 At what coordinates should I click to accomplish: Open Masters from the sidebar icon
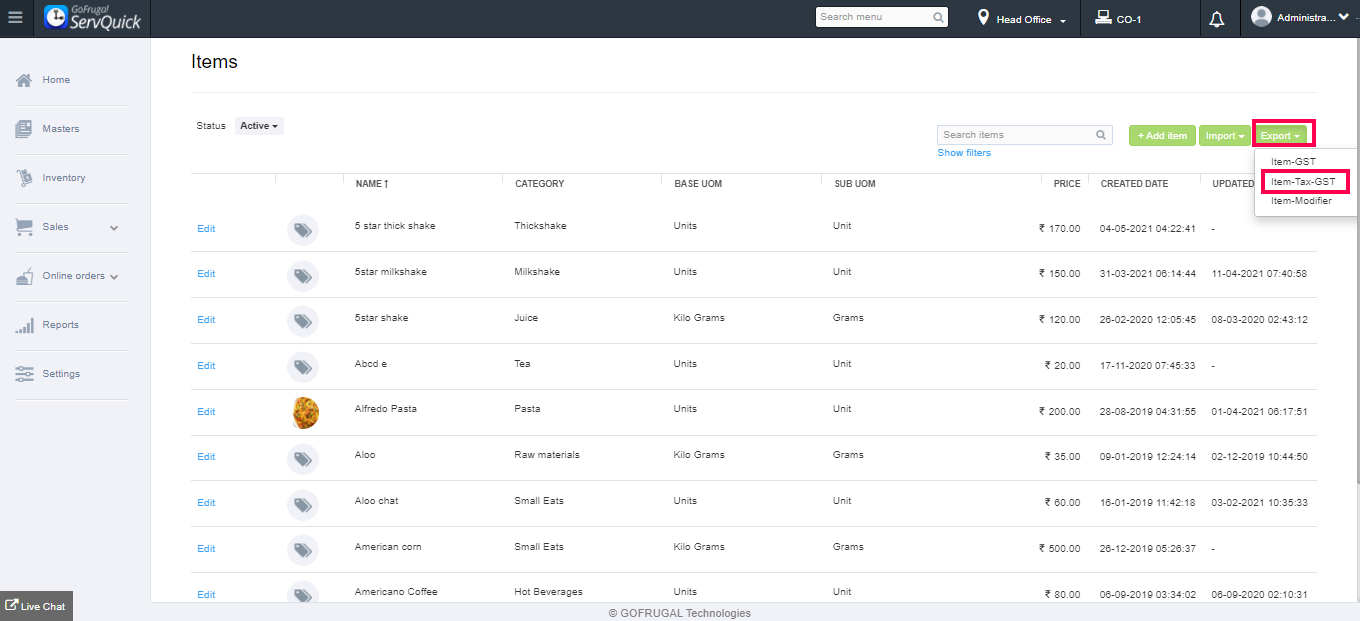pyautogui.click(x=24, y=129)
